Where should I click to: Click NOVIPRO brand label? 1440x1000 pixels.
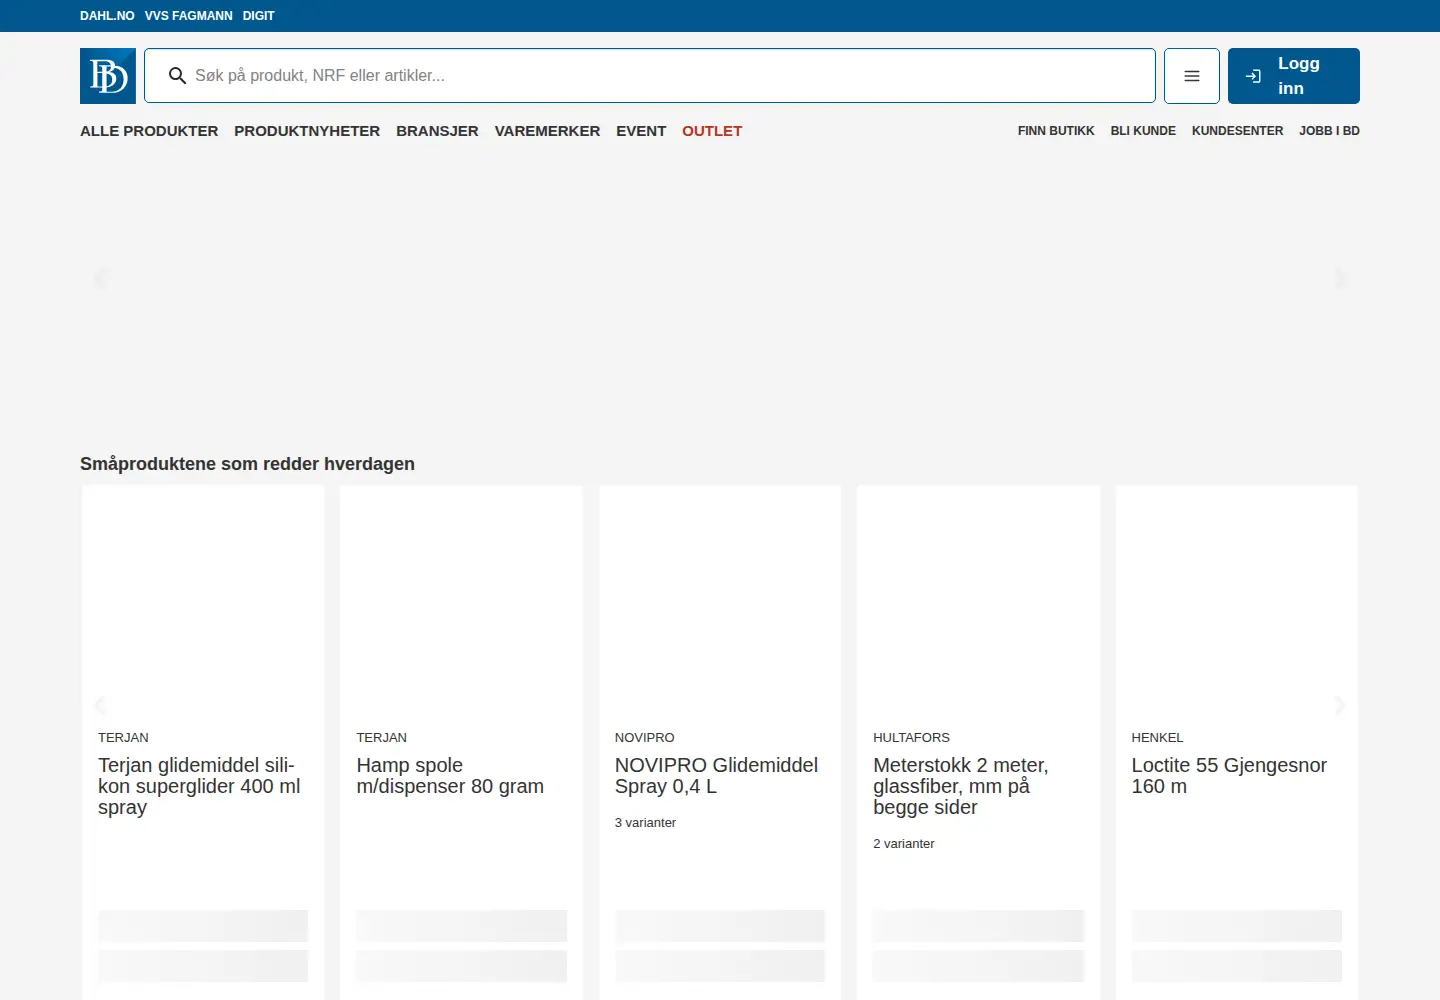coord(644,738)
